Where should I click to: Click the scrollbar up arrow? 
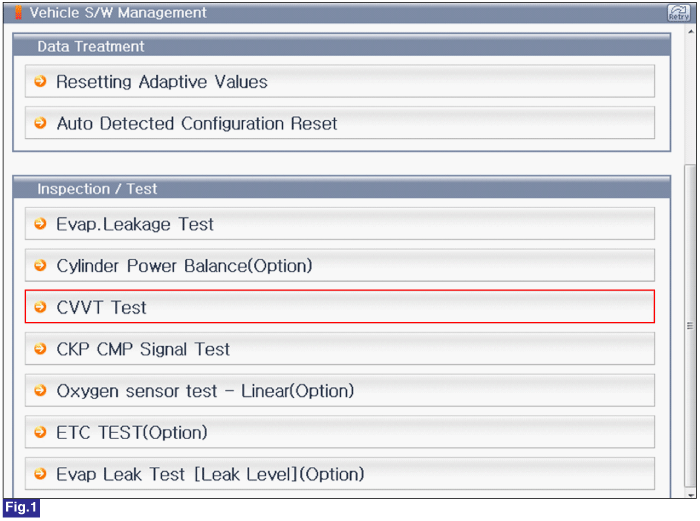pos(691,32)
